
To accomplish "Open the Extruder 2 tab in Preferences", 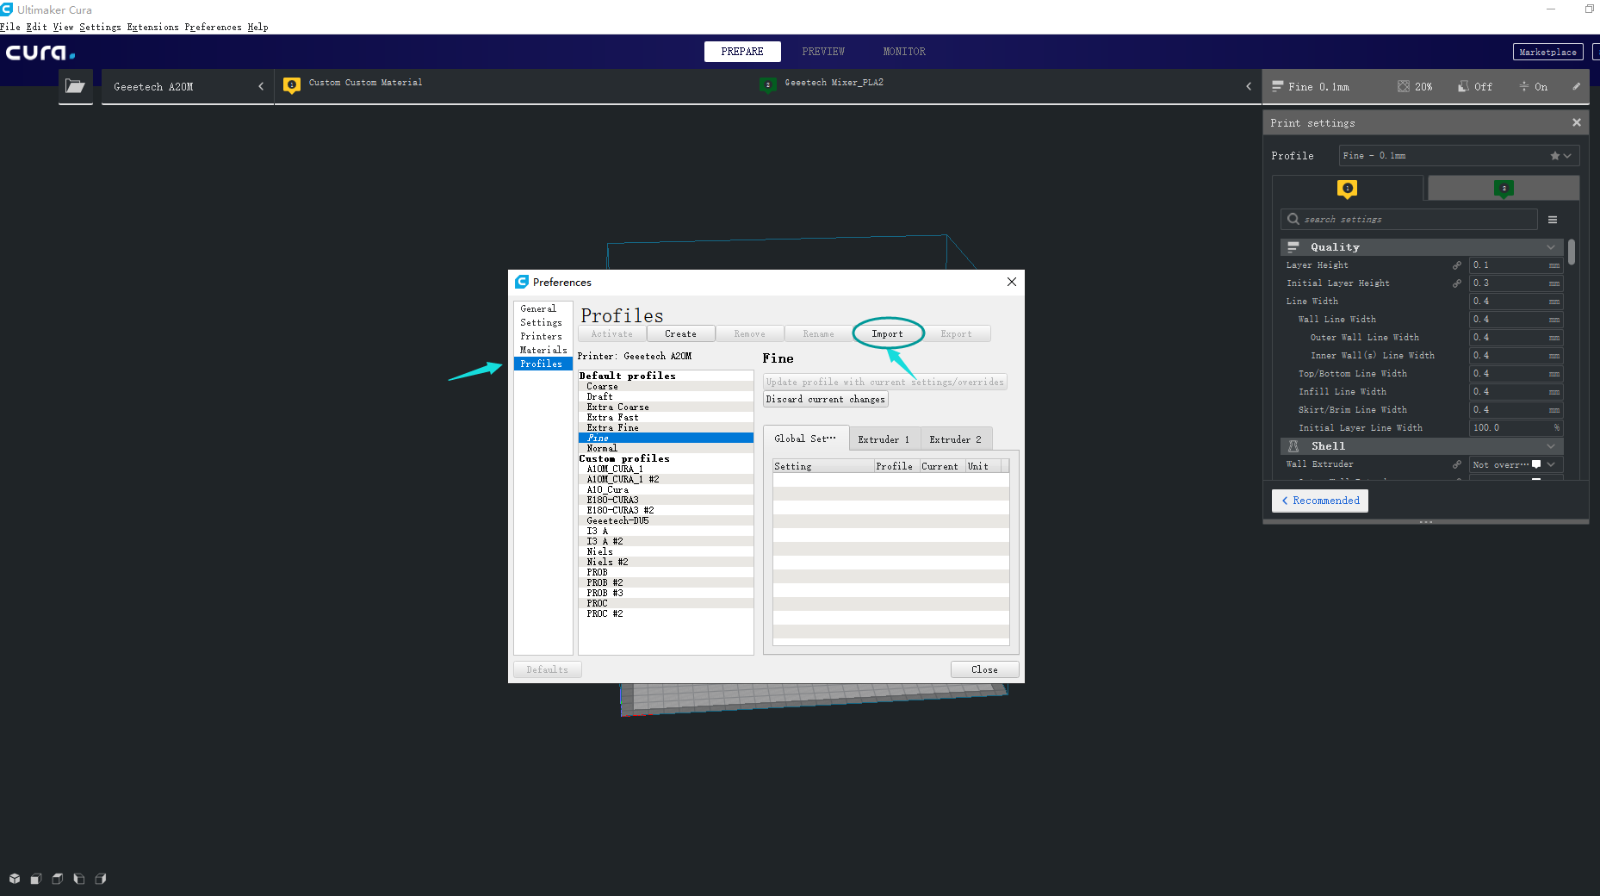I will coord(955,440).
